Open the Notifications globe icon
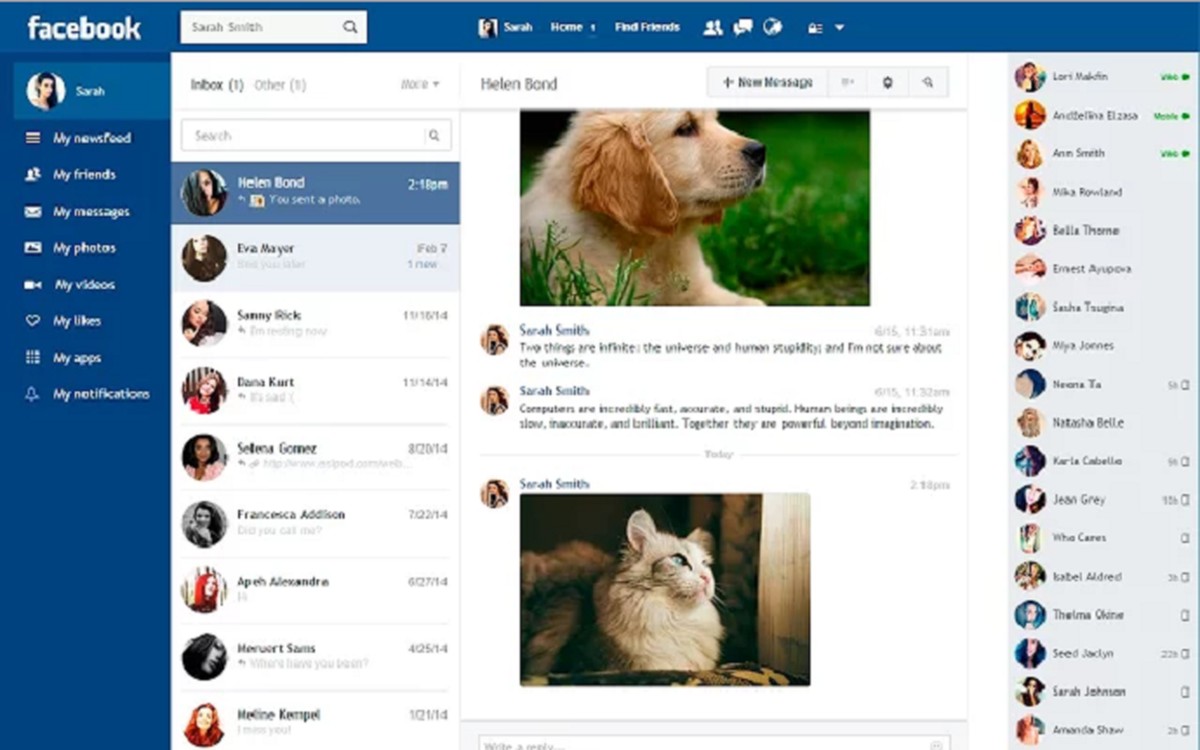 click(773, 27)
